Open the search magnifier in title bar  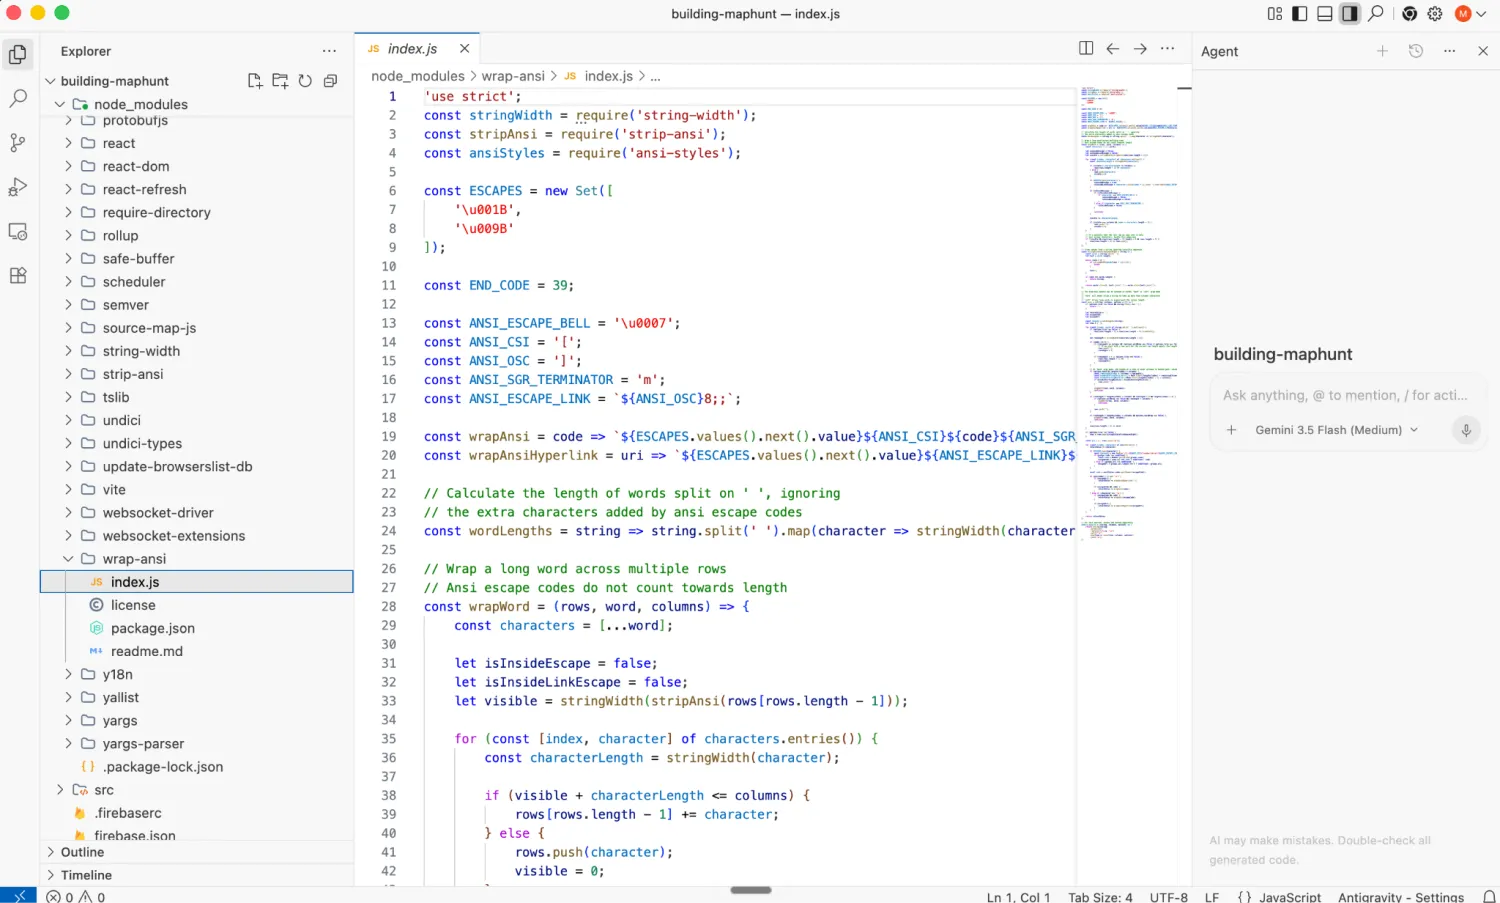point(1376,13)
